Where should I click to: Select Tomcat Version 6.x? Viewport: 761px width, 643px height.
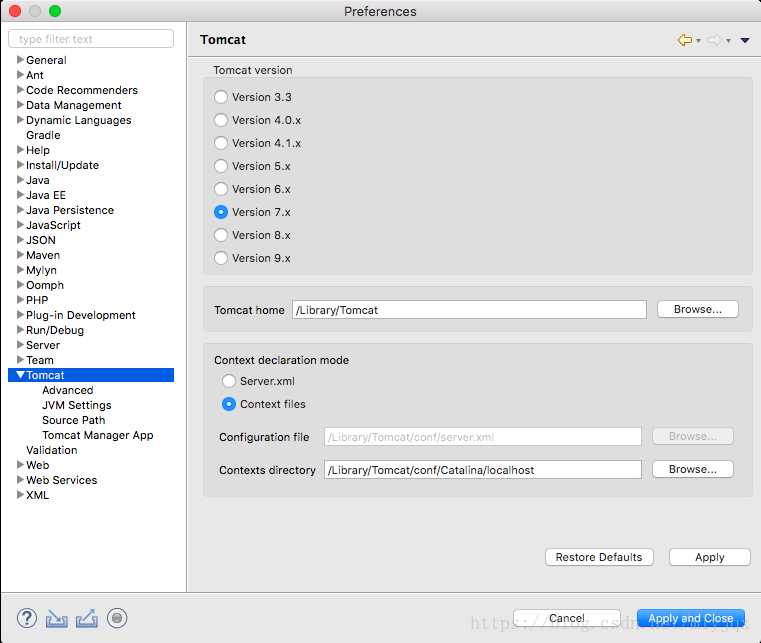221,189
